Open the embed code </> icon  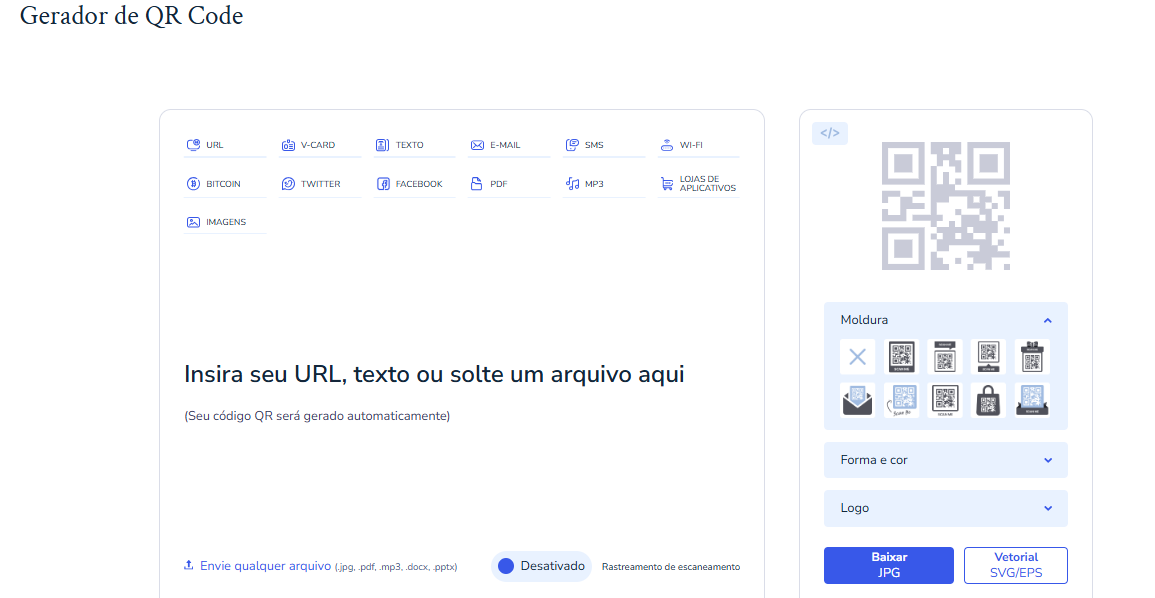(x=830, y=133)
